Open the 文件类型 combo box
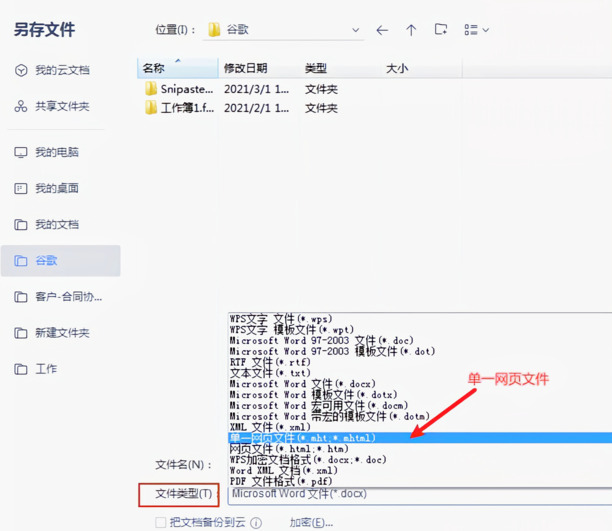The width and height of the screenshot is (612, 531). point(420,495)
